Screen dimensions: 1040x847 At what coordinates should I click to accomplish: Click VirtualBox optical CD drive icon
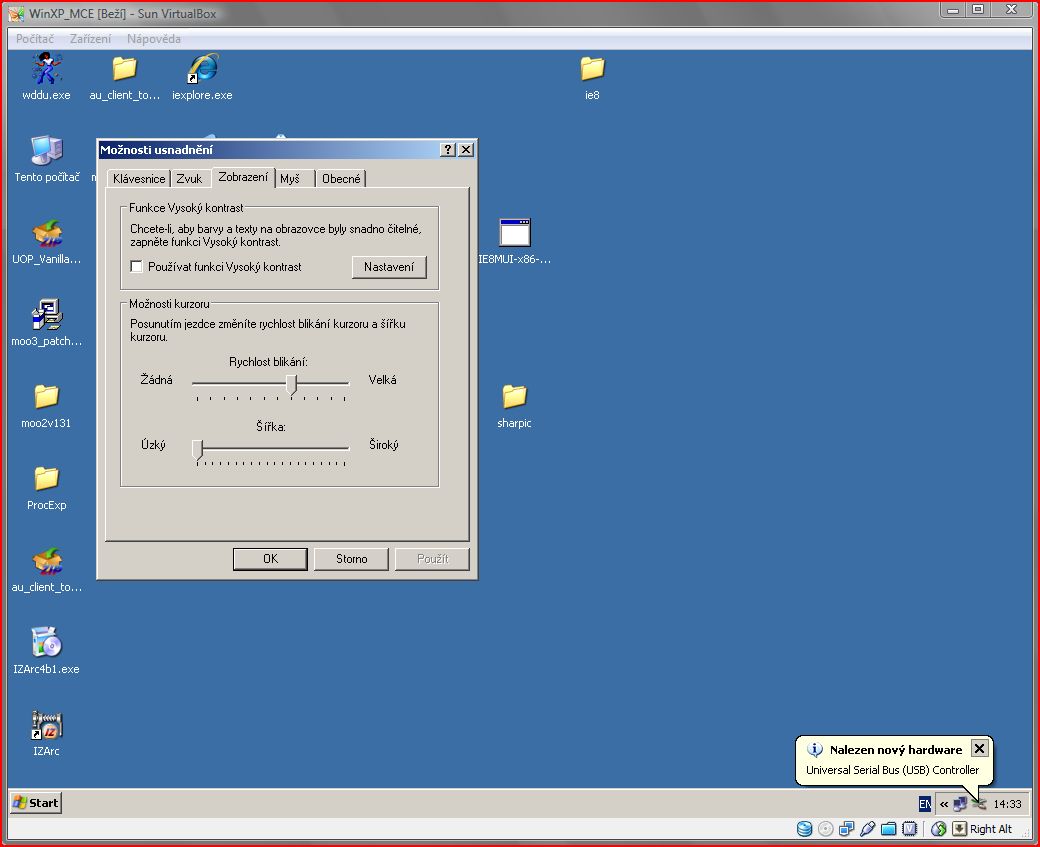[825, 828]
